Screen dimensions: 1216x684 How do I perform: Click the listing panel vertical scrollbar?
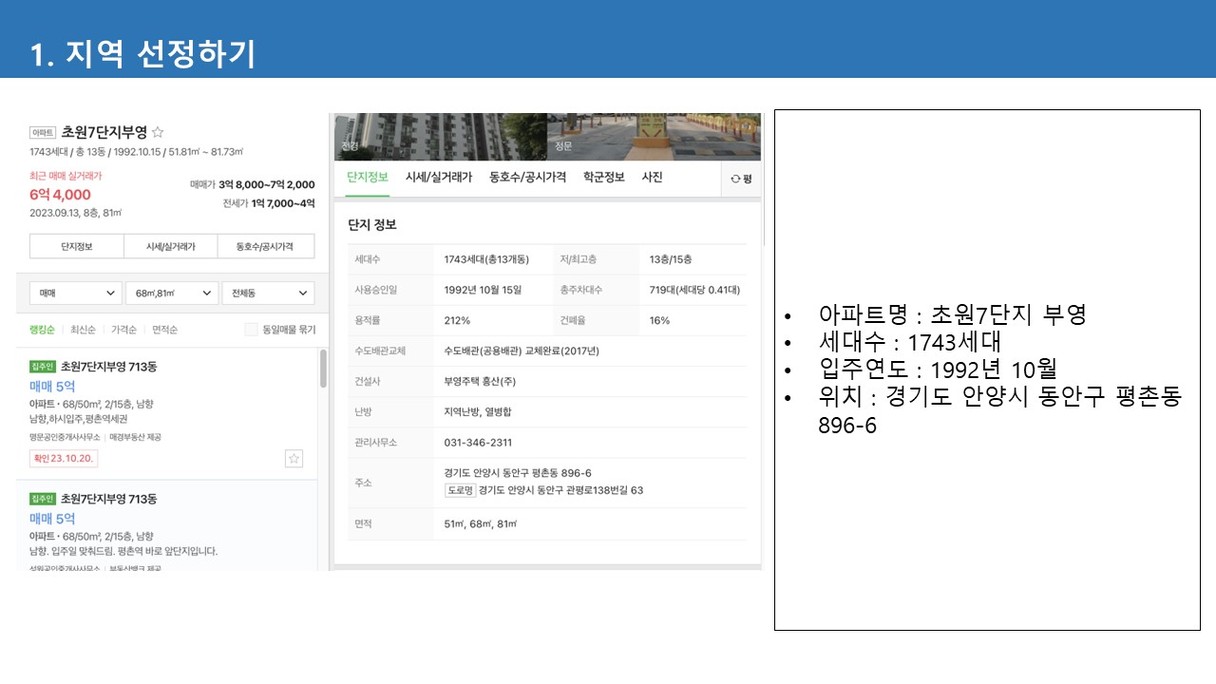(x=323, y=368)
